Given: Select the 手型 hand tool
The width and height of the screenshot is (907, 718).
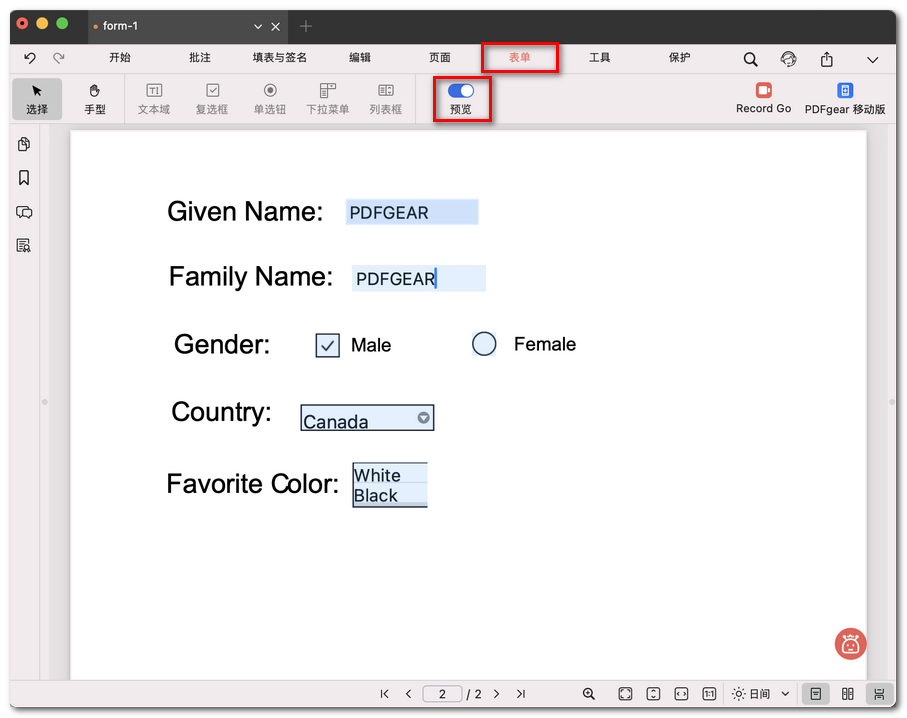Looking at the screenshot, I should (x=95, y=99).
